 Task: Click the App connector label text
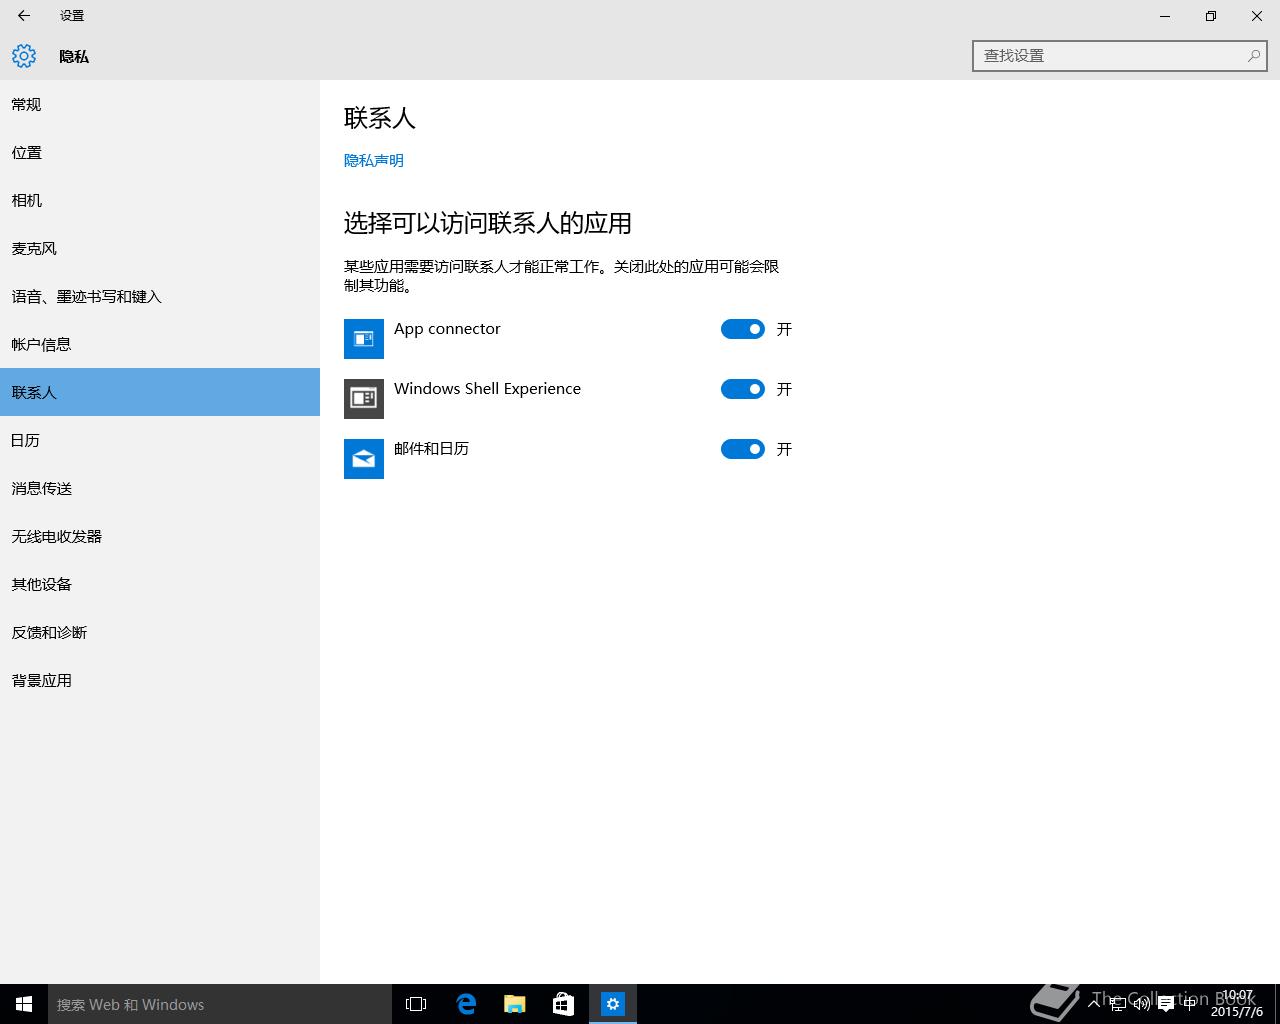click(x=447, y=329)
